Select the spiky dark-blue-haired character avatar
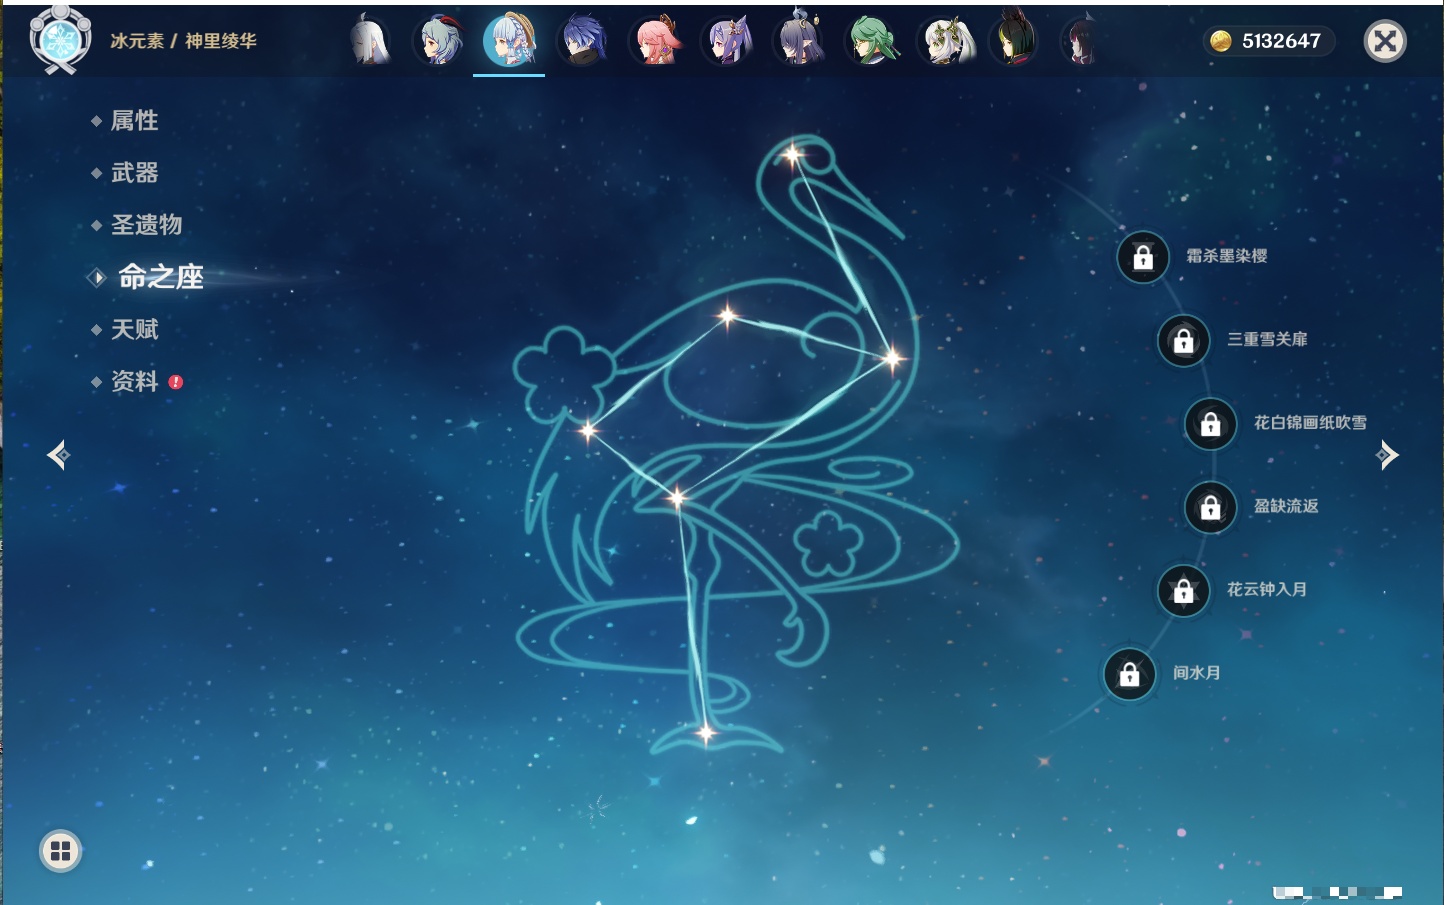This screenshot has height=905, width=1444. [583, 42]
